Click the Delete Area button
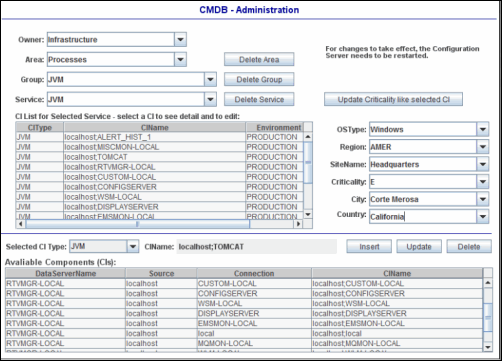The image size is (502, 361). pyautogui.click(x=259, y=60)
